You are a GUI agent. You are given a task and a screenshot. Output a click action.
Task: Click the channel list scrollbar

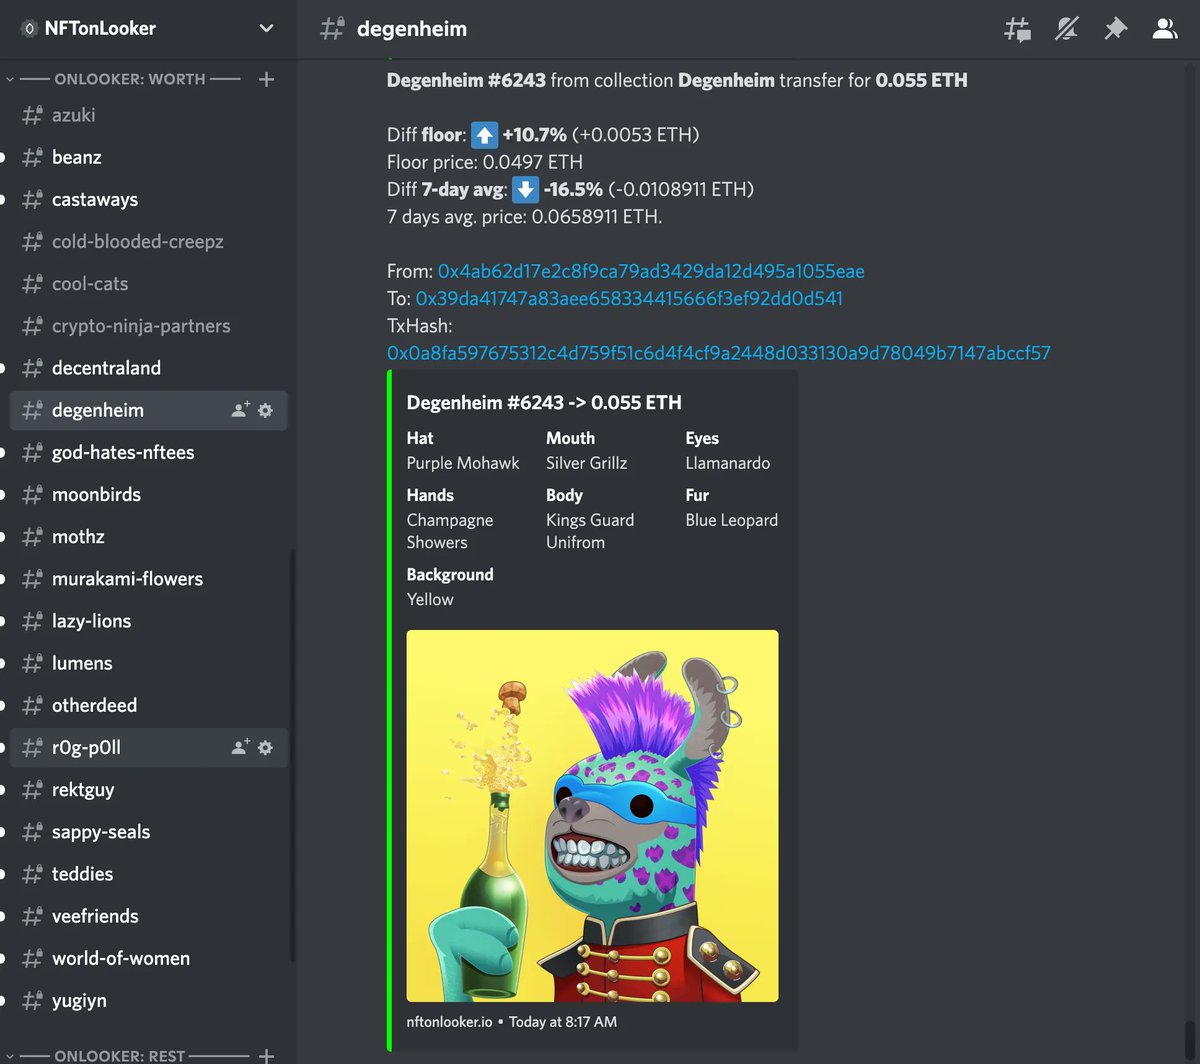point(292,755)
